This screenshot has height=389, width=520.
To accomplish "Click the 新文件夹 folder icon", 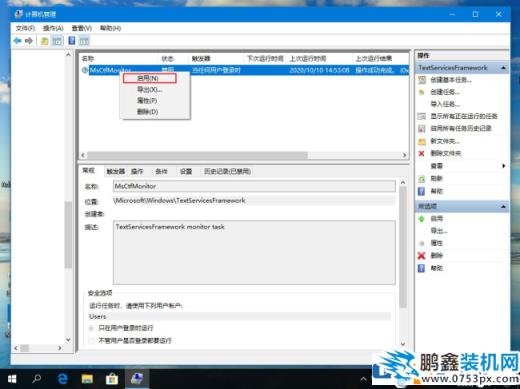I will [422, 141].
